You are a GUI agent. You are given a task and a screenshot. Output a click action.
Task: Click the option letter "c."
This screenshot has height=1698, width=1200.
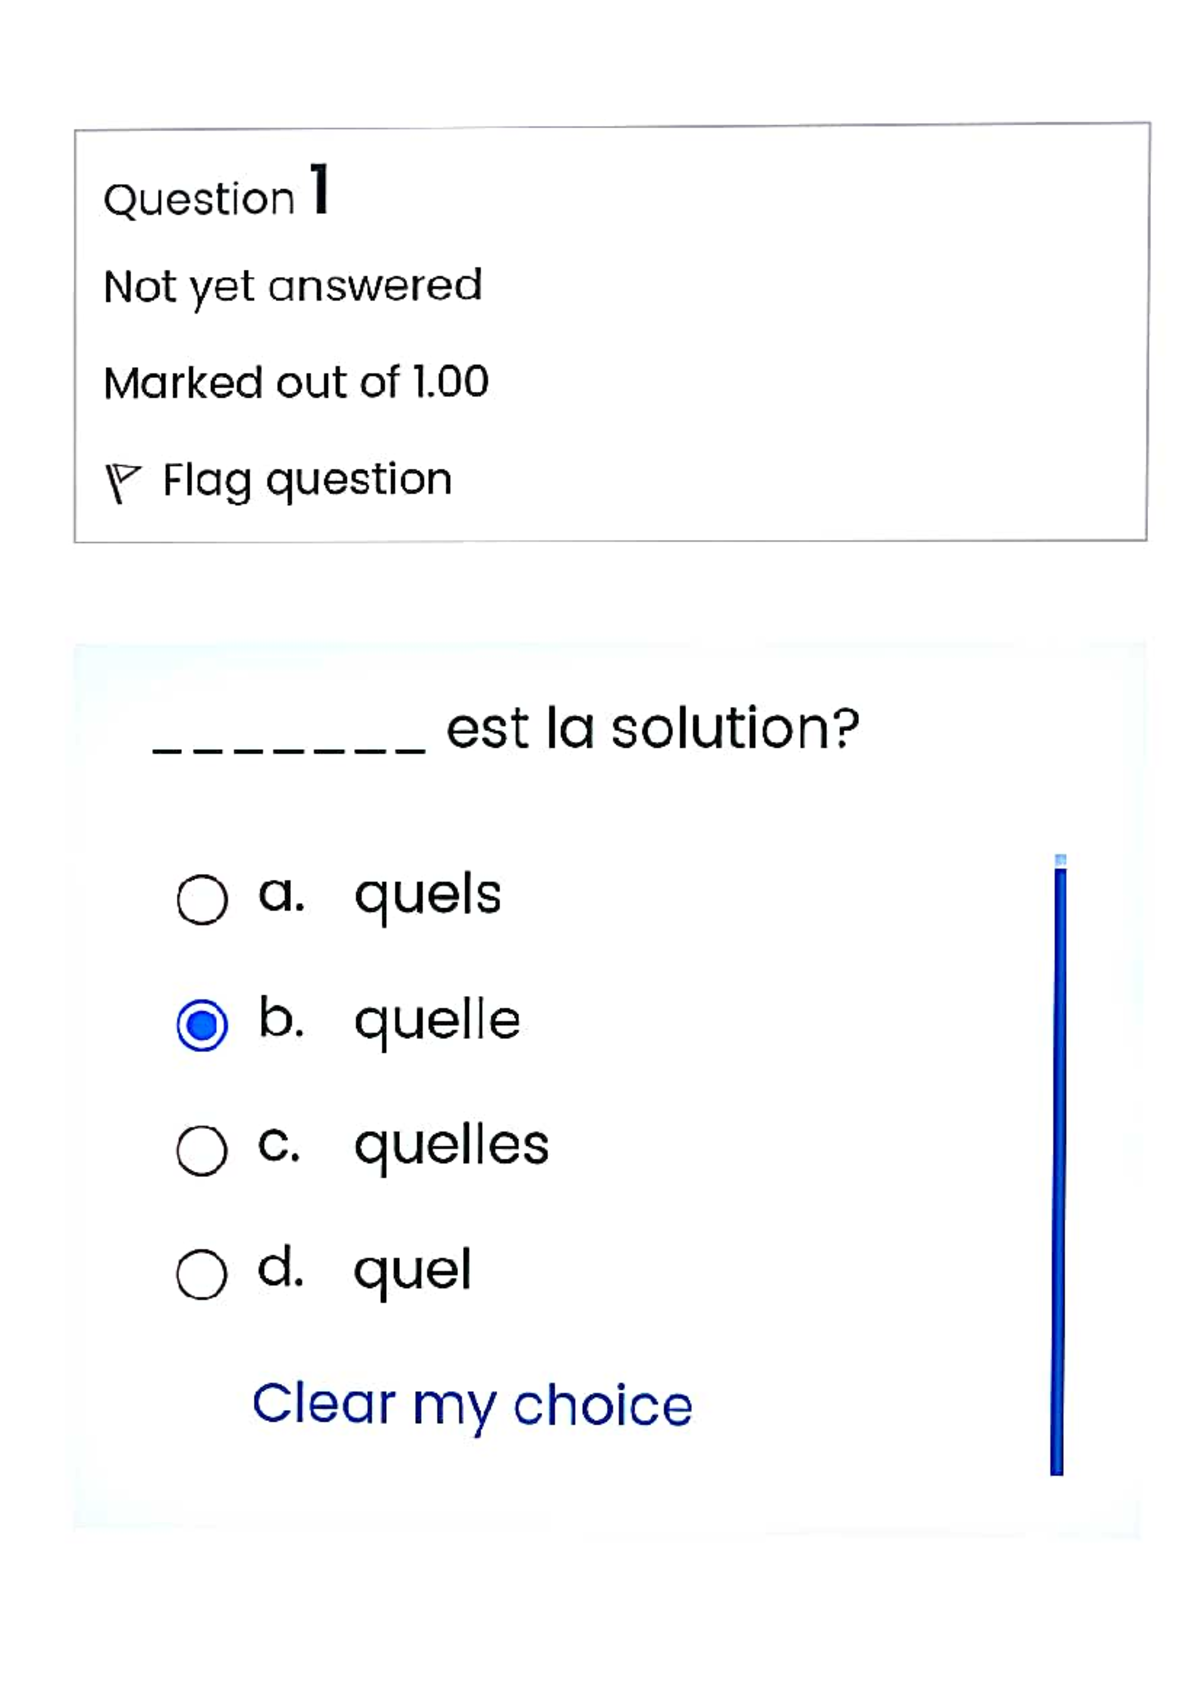tap(279, 1144)
